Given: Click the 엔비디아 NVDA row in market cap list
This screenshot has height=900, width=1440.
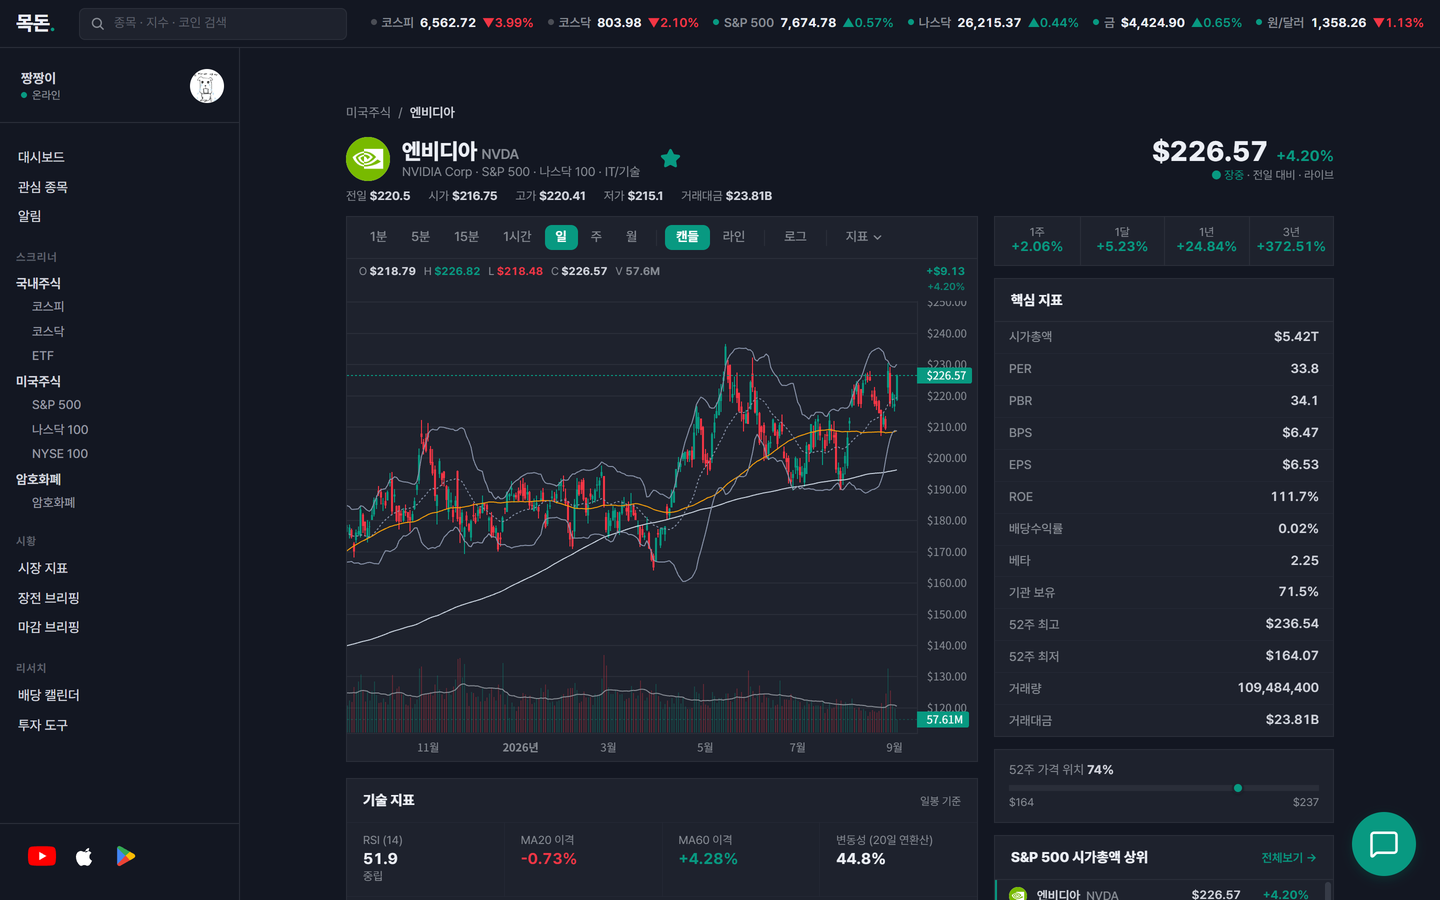Looking at the screenshot, I should (1160, 894).
